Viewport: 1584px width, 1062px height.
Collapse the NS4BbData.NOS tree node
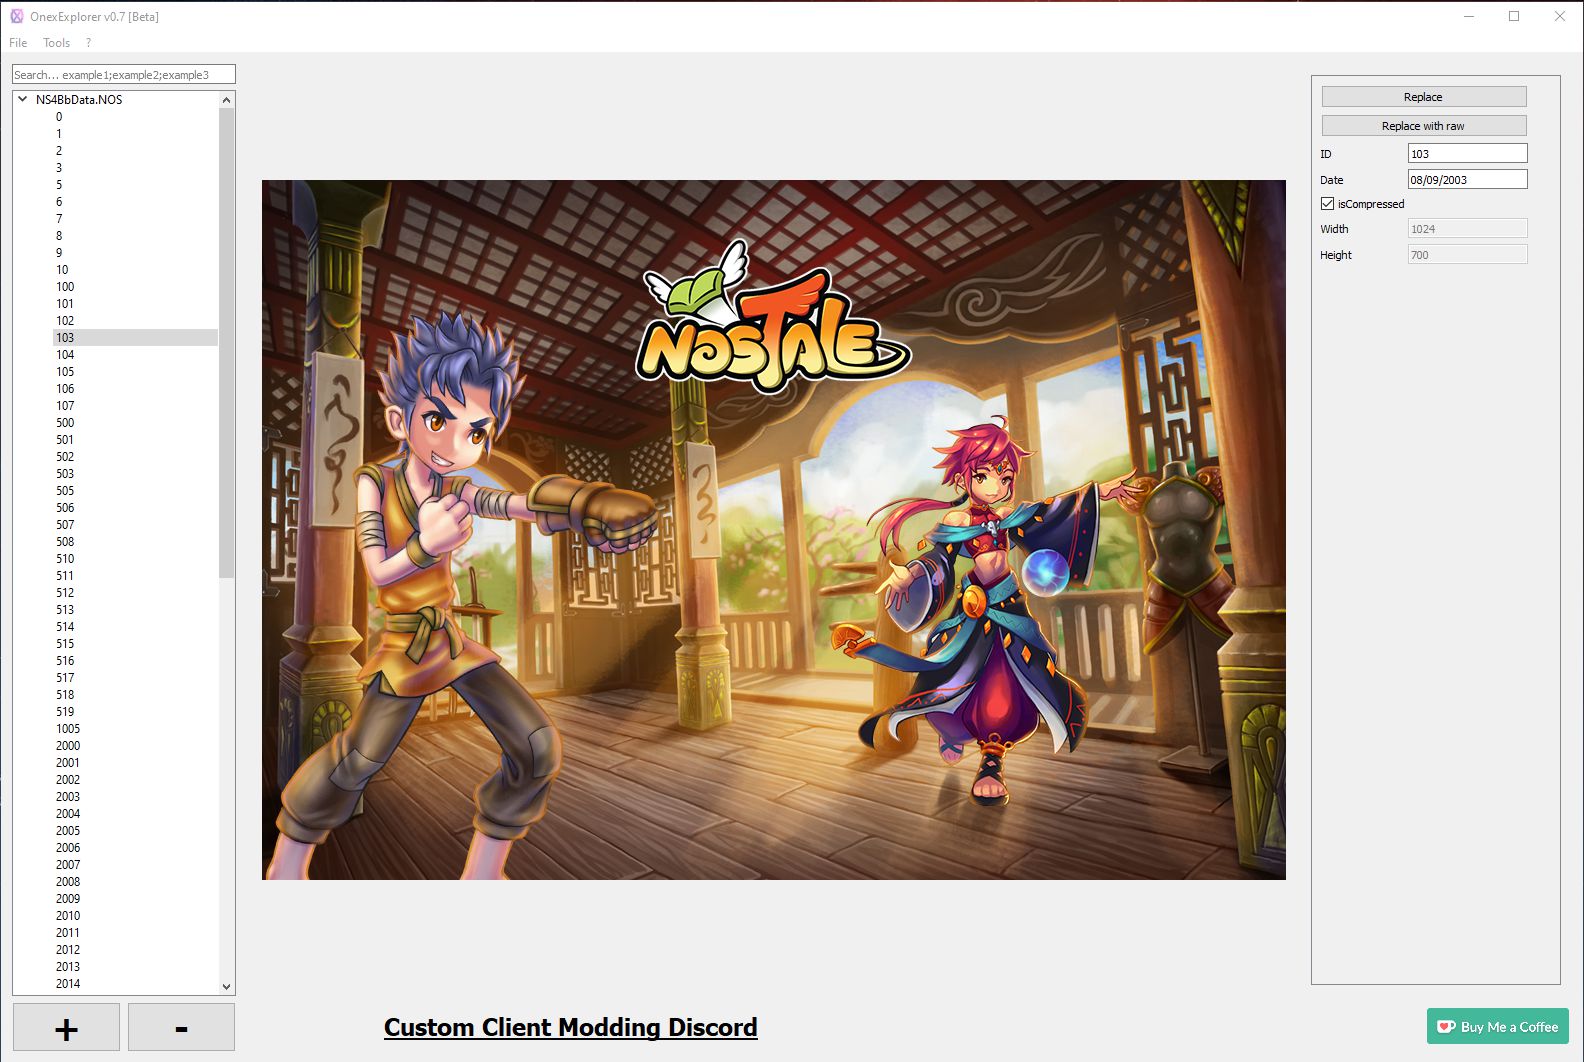tap(23, 99)
